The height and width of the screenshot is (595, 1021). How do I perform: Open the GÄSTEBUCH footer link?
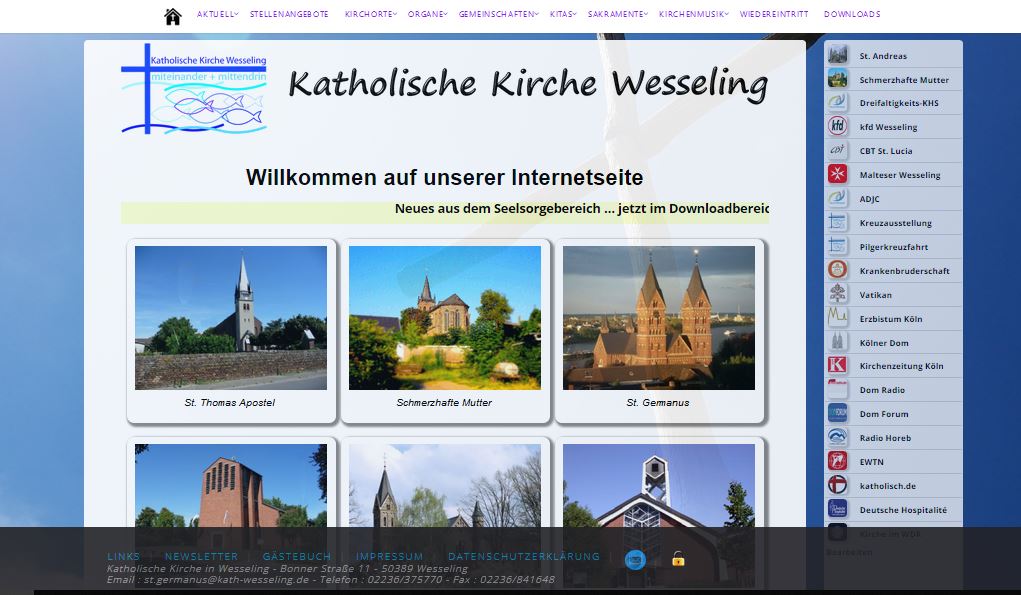(297, 557)
